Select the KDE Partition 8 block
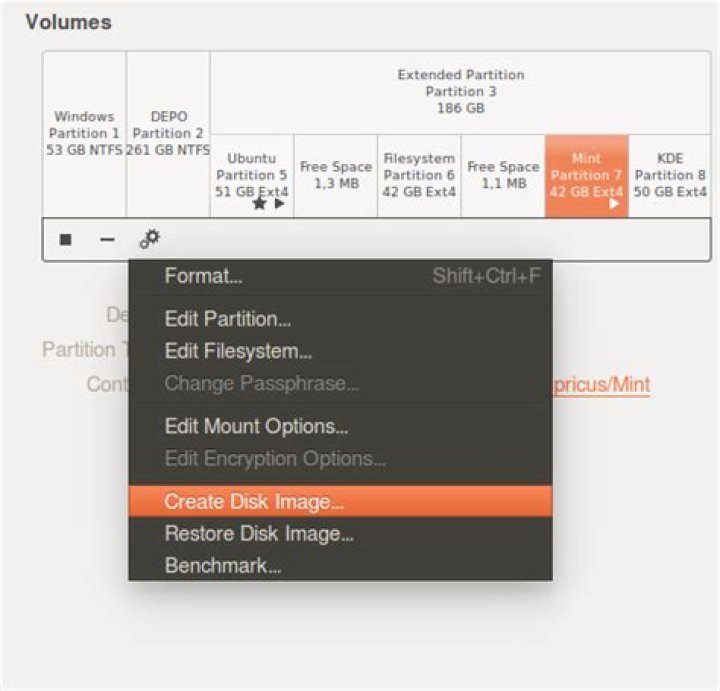This screenshot has width=720, height=691. point(670,176)
